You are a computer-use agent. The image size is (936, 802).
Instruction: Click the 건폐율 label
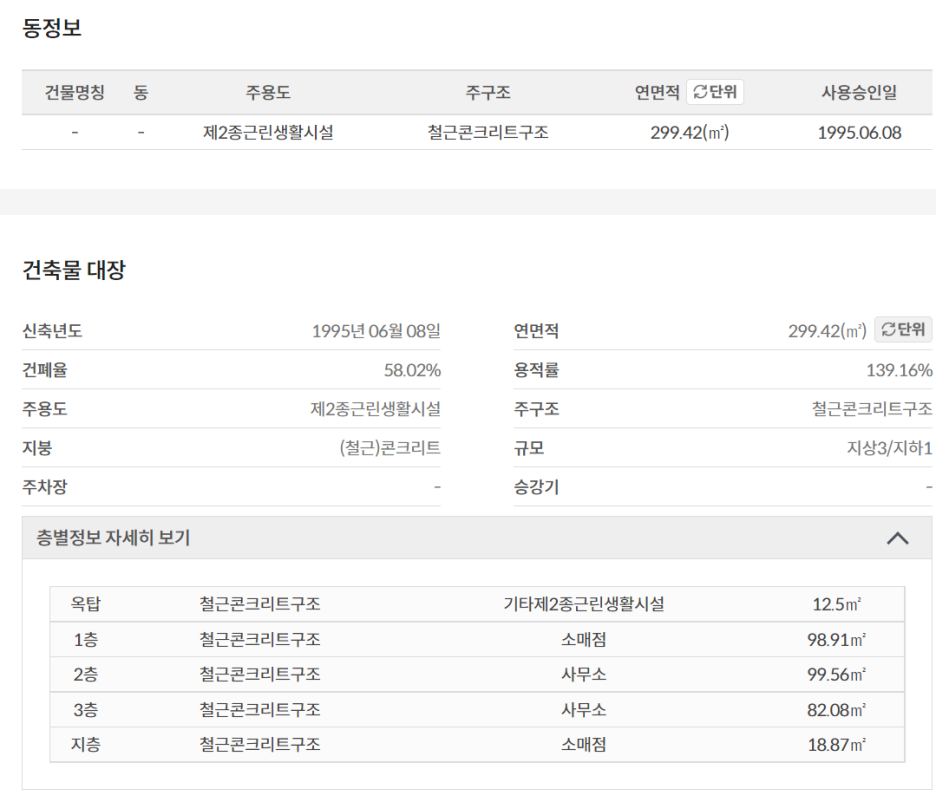click(45, 370)
